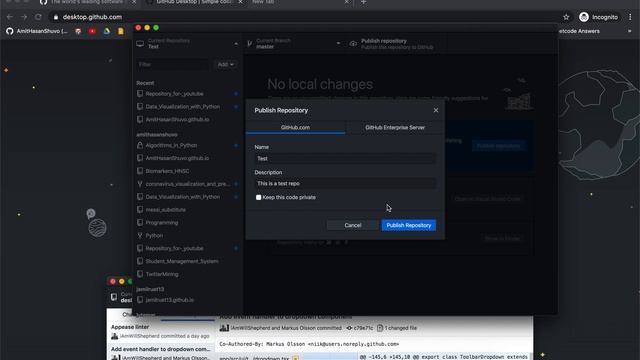This screenshot has width=640, height=360.
Task: Select Student_Management_System repository
Action: [188, 261]
